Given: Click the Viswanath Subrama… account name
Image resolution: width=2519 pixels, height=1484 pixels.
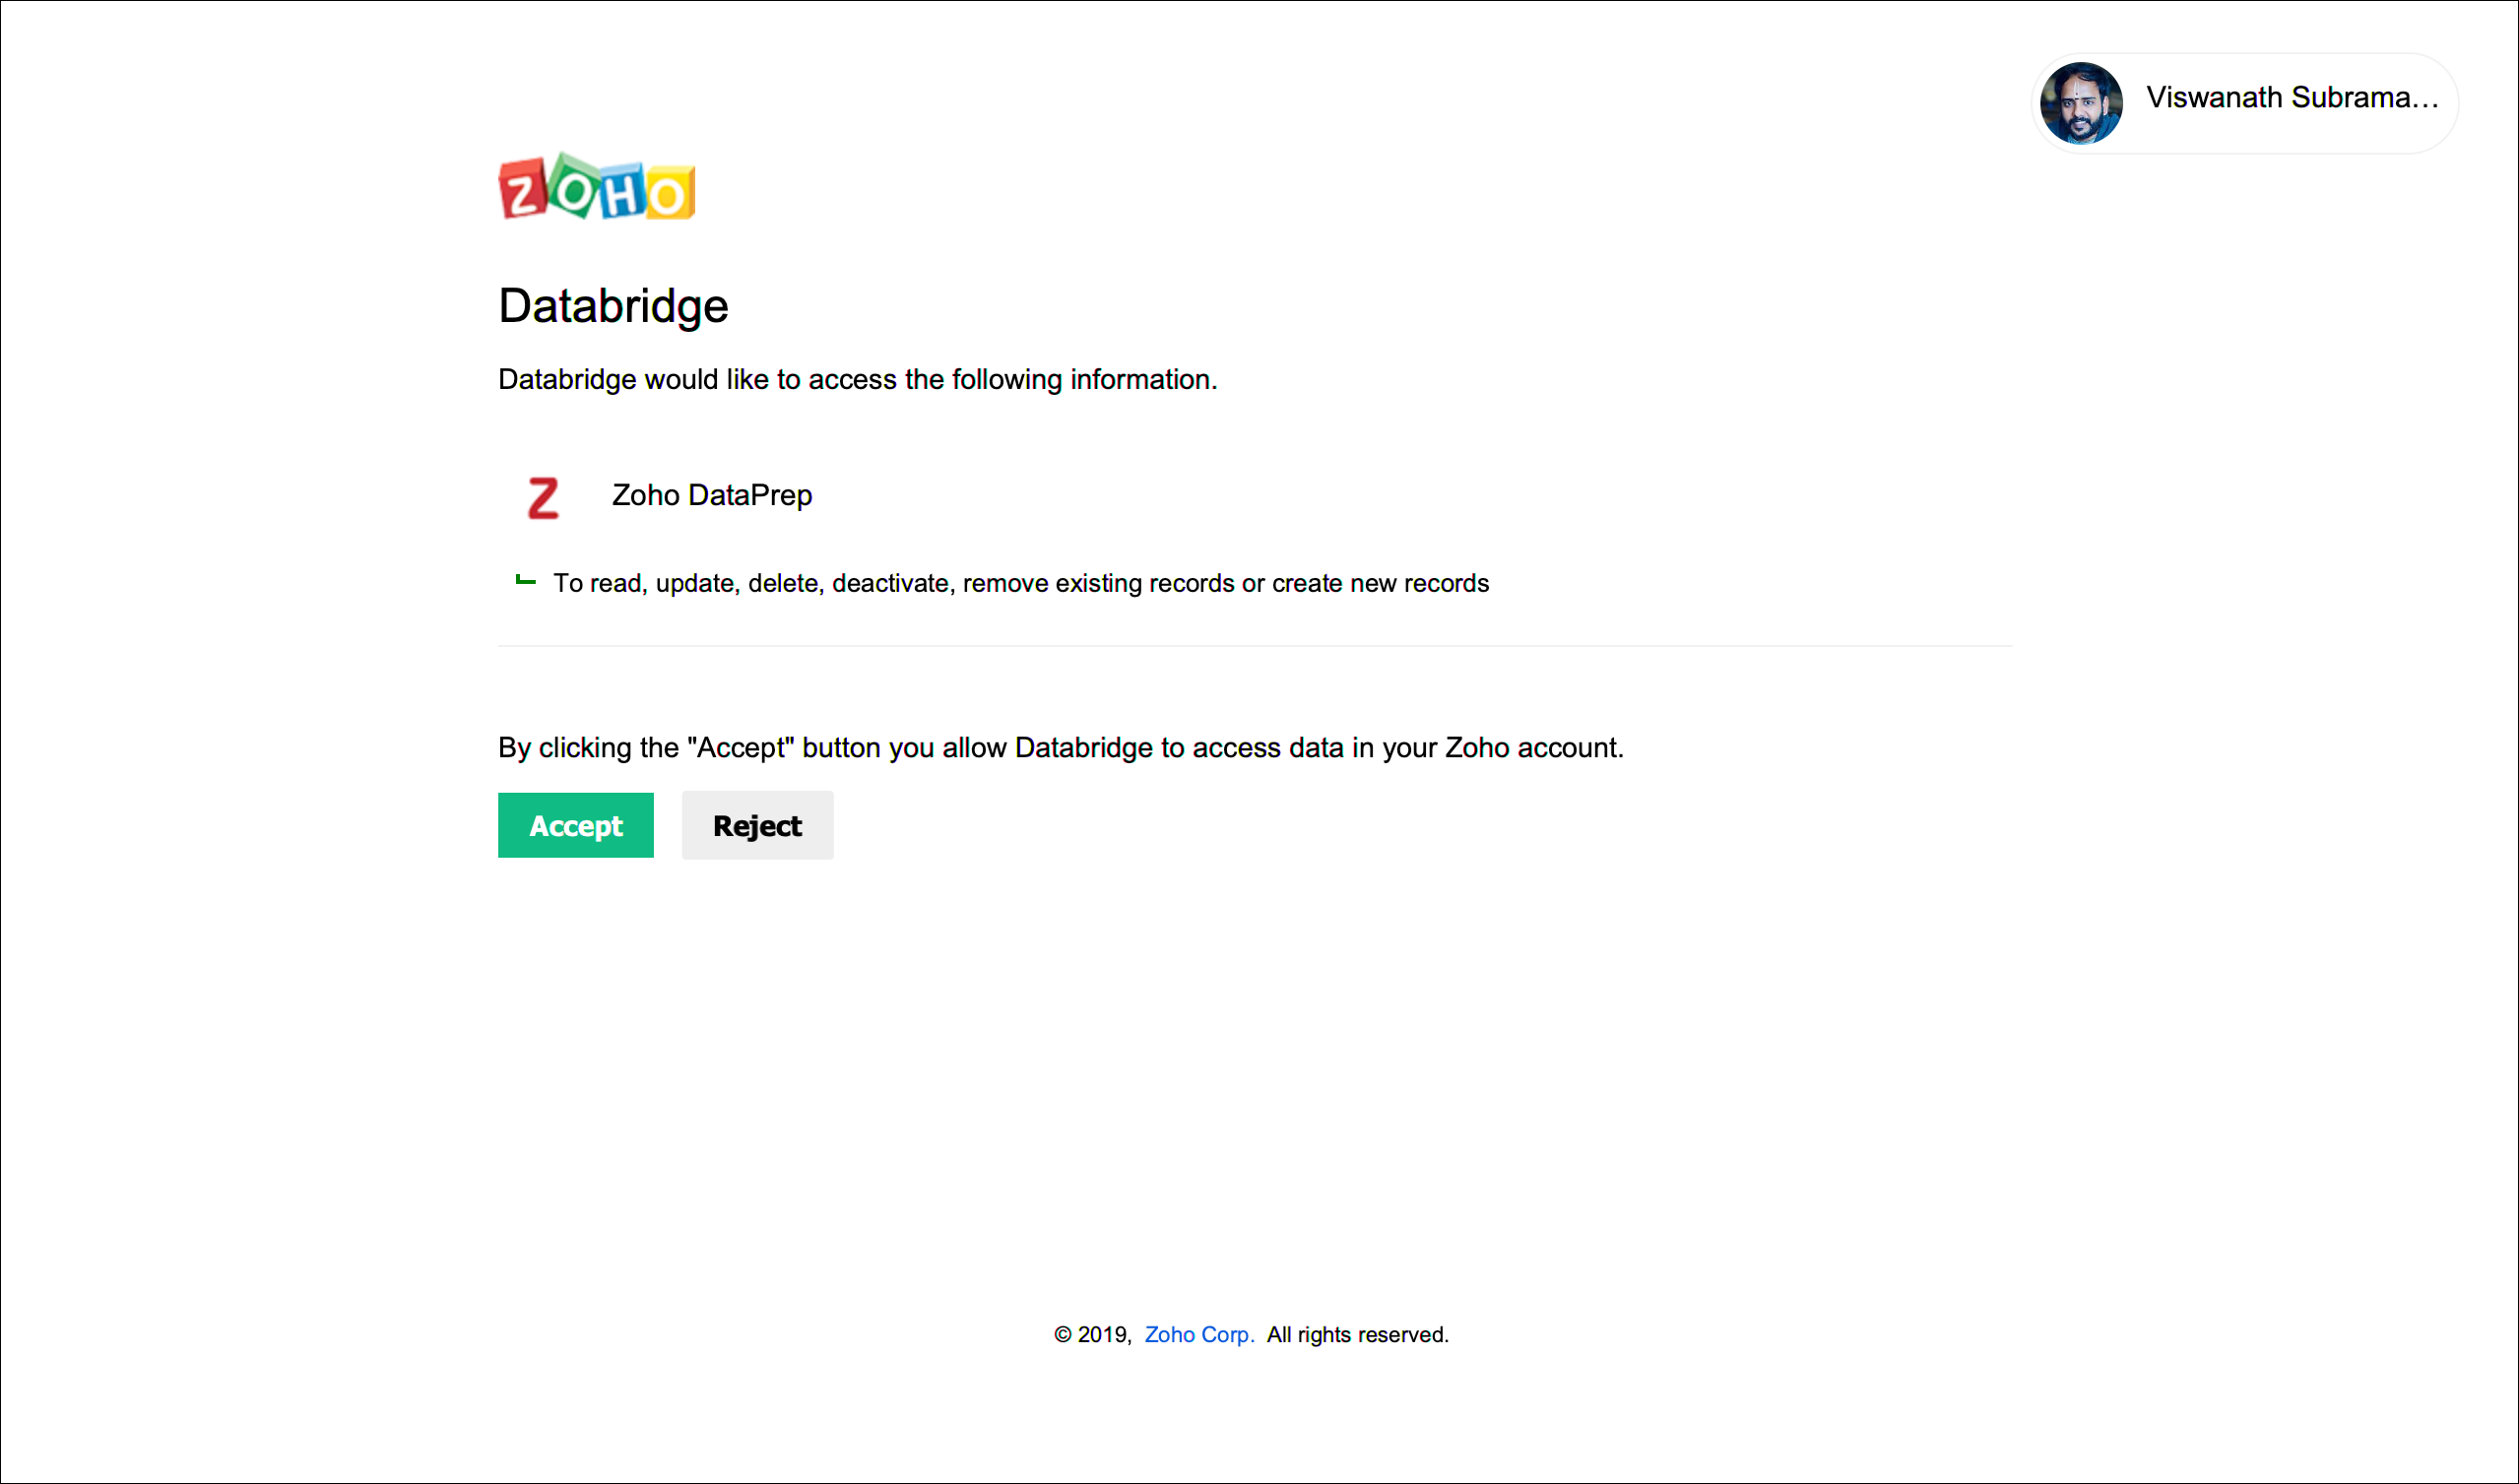Looking at the screenshot, I should [x=2291, y=98].
